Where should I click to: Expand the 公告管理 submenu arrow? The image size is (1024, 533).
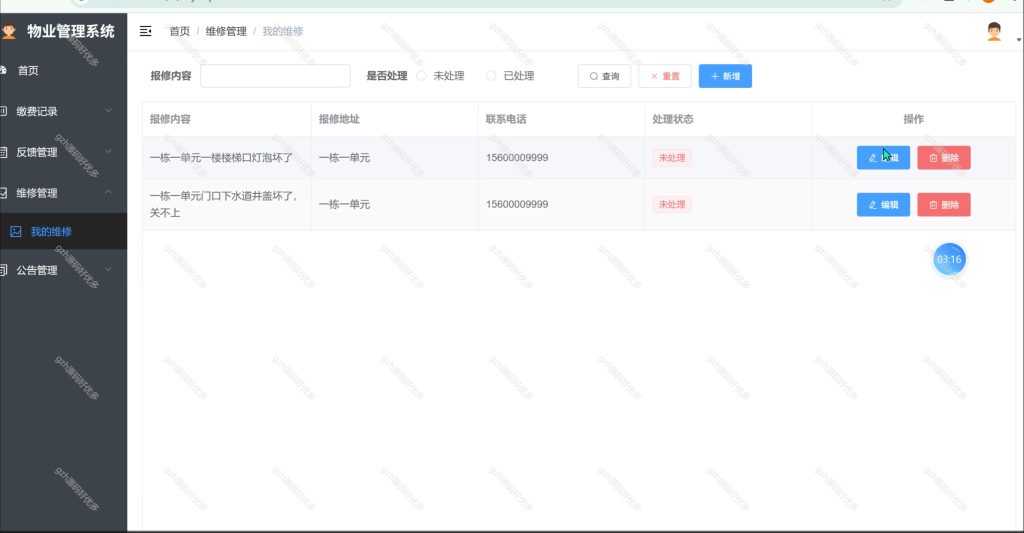coord(108,269)
